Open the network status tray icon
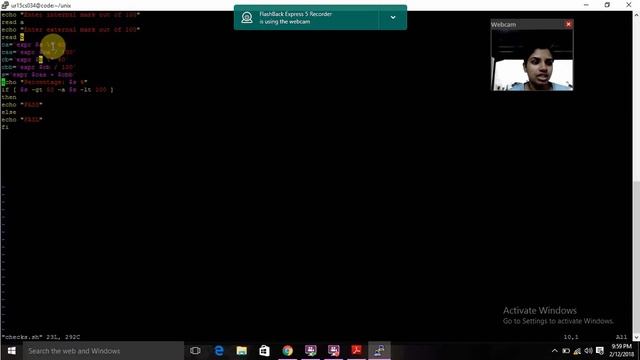 [x=577, y=351]
